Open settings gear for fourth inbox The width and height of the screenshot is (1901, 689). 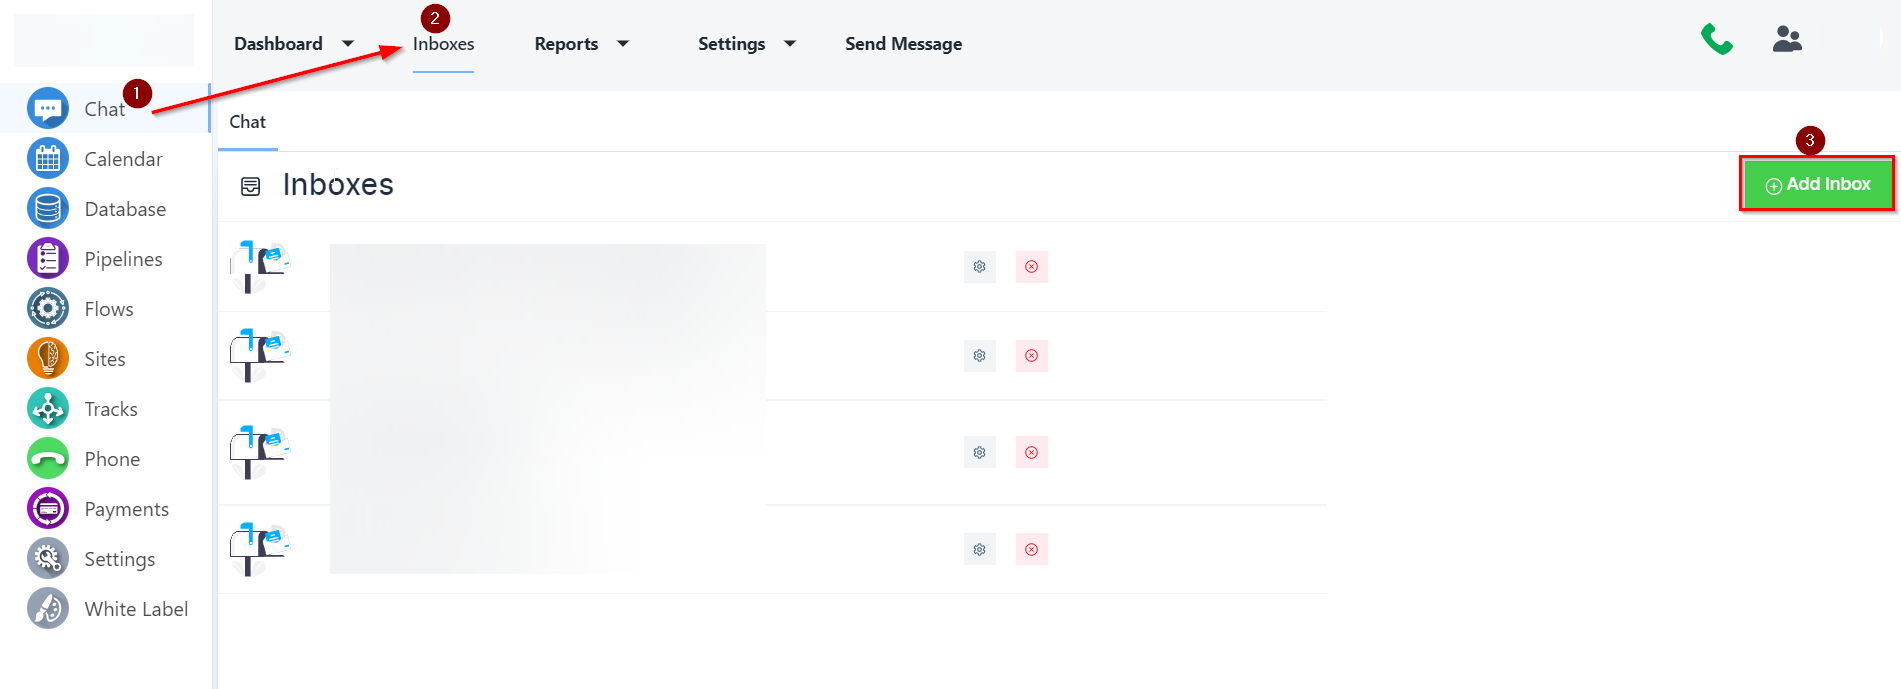point(979,550)
